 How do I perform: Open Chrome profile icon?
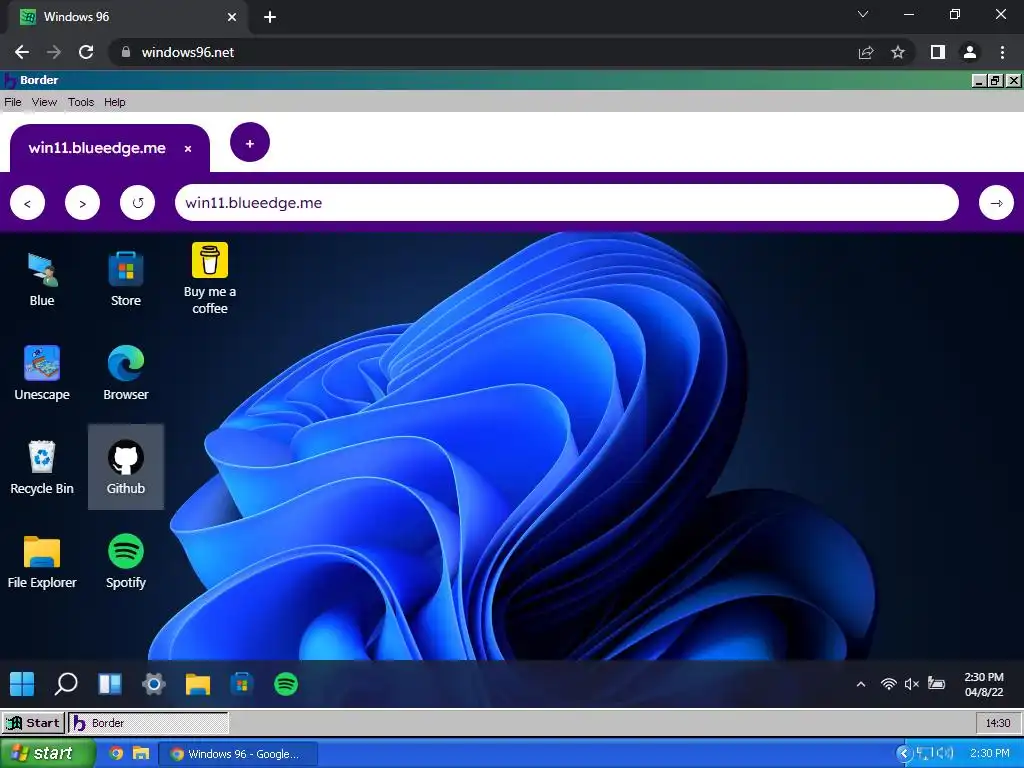pos(970,52)
